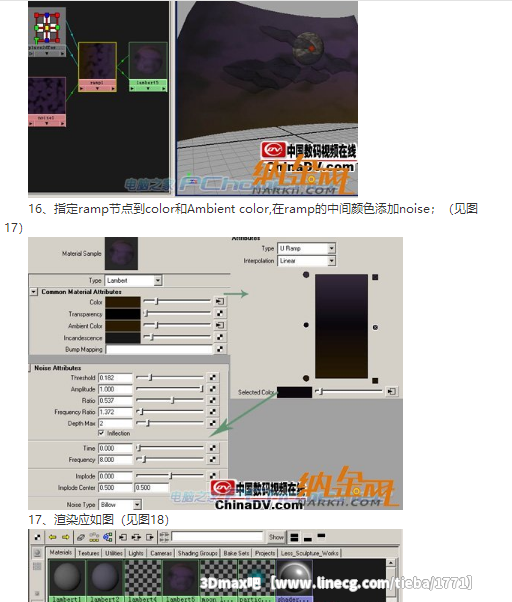Open the Projects tab
This screenshot has width=512, height=602.
pos(265,553)
